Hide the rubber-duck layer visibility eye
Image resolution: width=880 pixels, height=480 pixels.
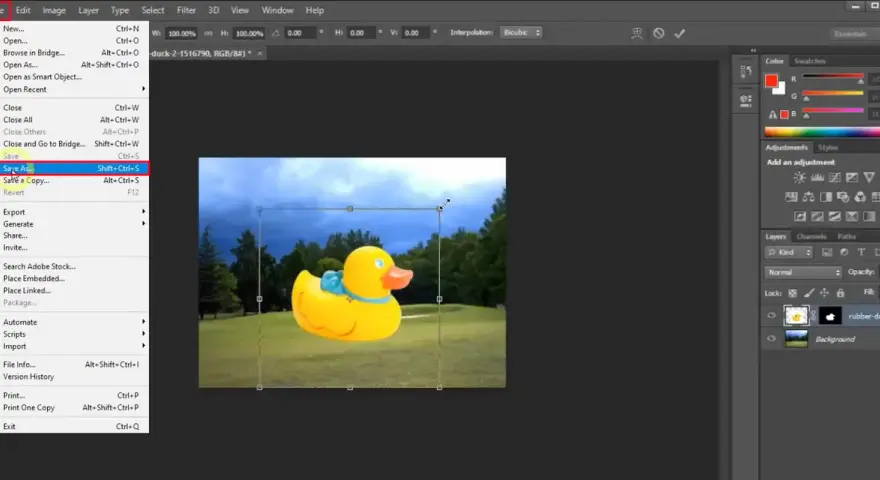[771, 316]
